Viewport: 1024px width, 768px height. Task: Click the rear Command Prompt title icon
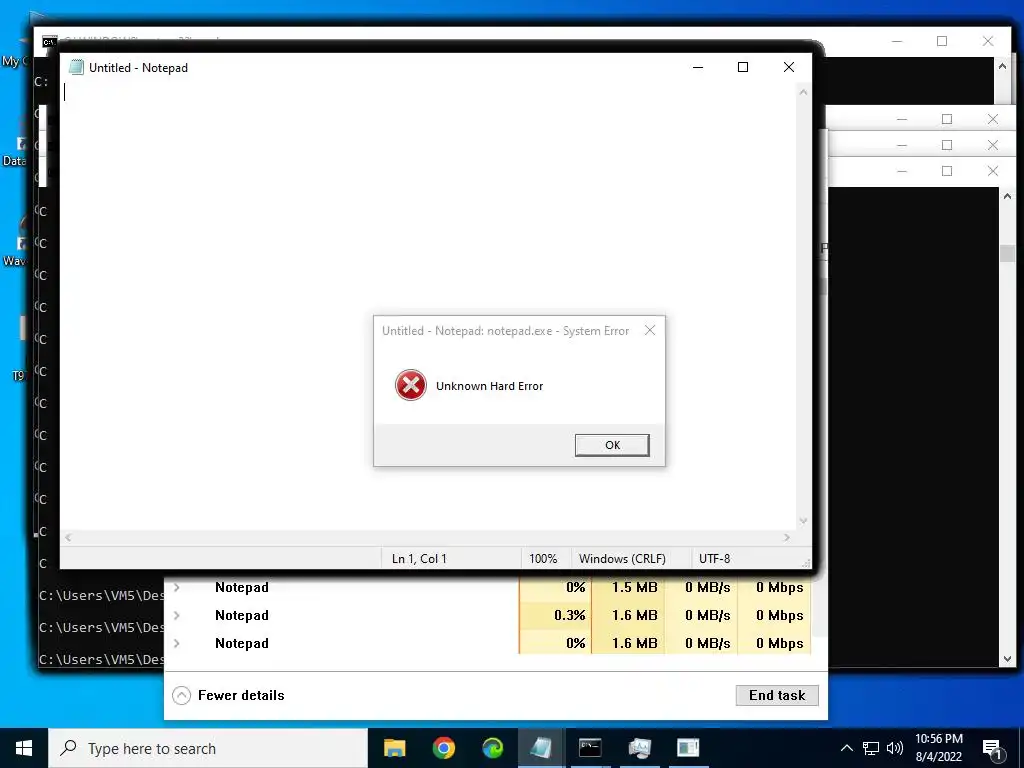pyautogui.click(x=49, y=42)
